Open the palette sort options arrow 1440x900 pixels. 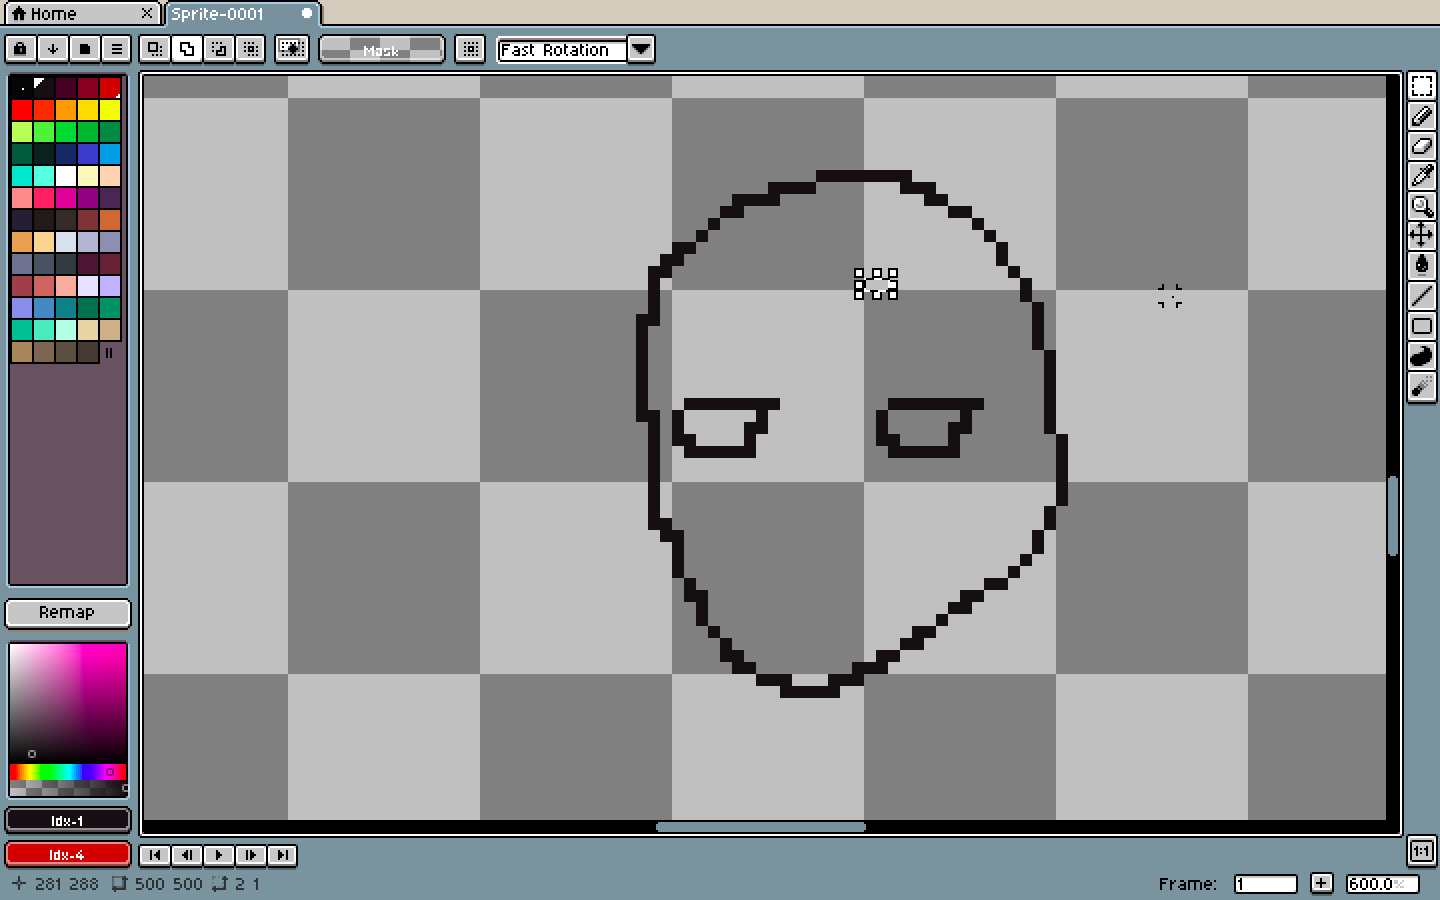point(53,48)
